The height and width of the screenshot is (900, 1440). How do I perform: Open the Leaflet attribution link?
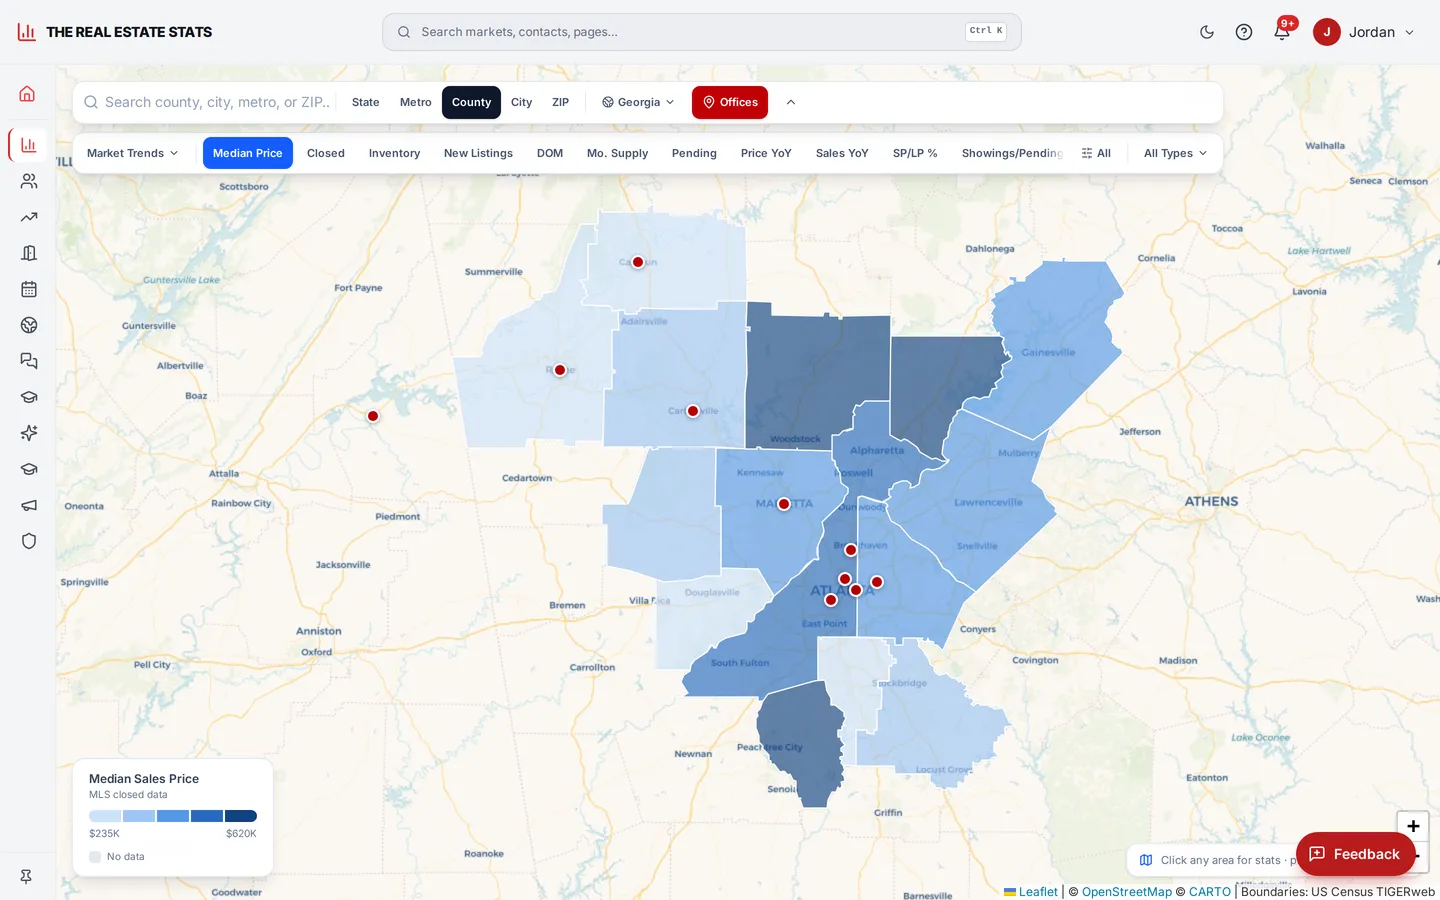point(1031,892)
